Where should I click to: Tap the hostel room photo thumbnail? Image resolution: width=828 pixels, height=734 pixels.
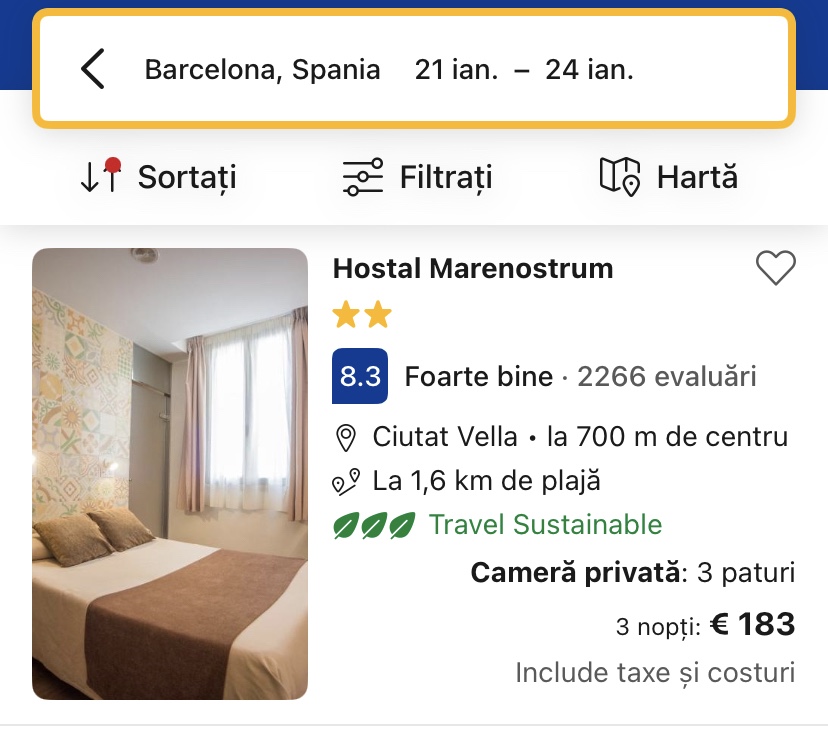[x=170, y=473]
